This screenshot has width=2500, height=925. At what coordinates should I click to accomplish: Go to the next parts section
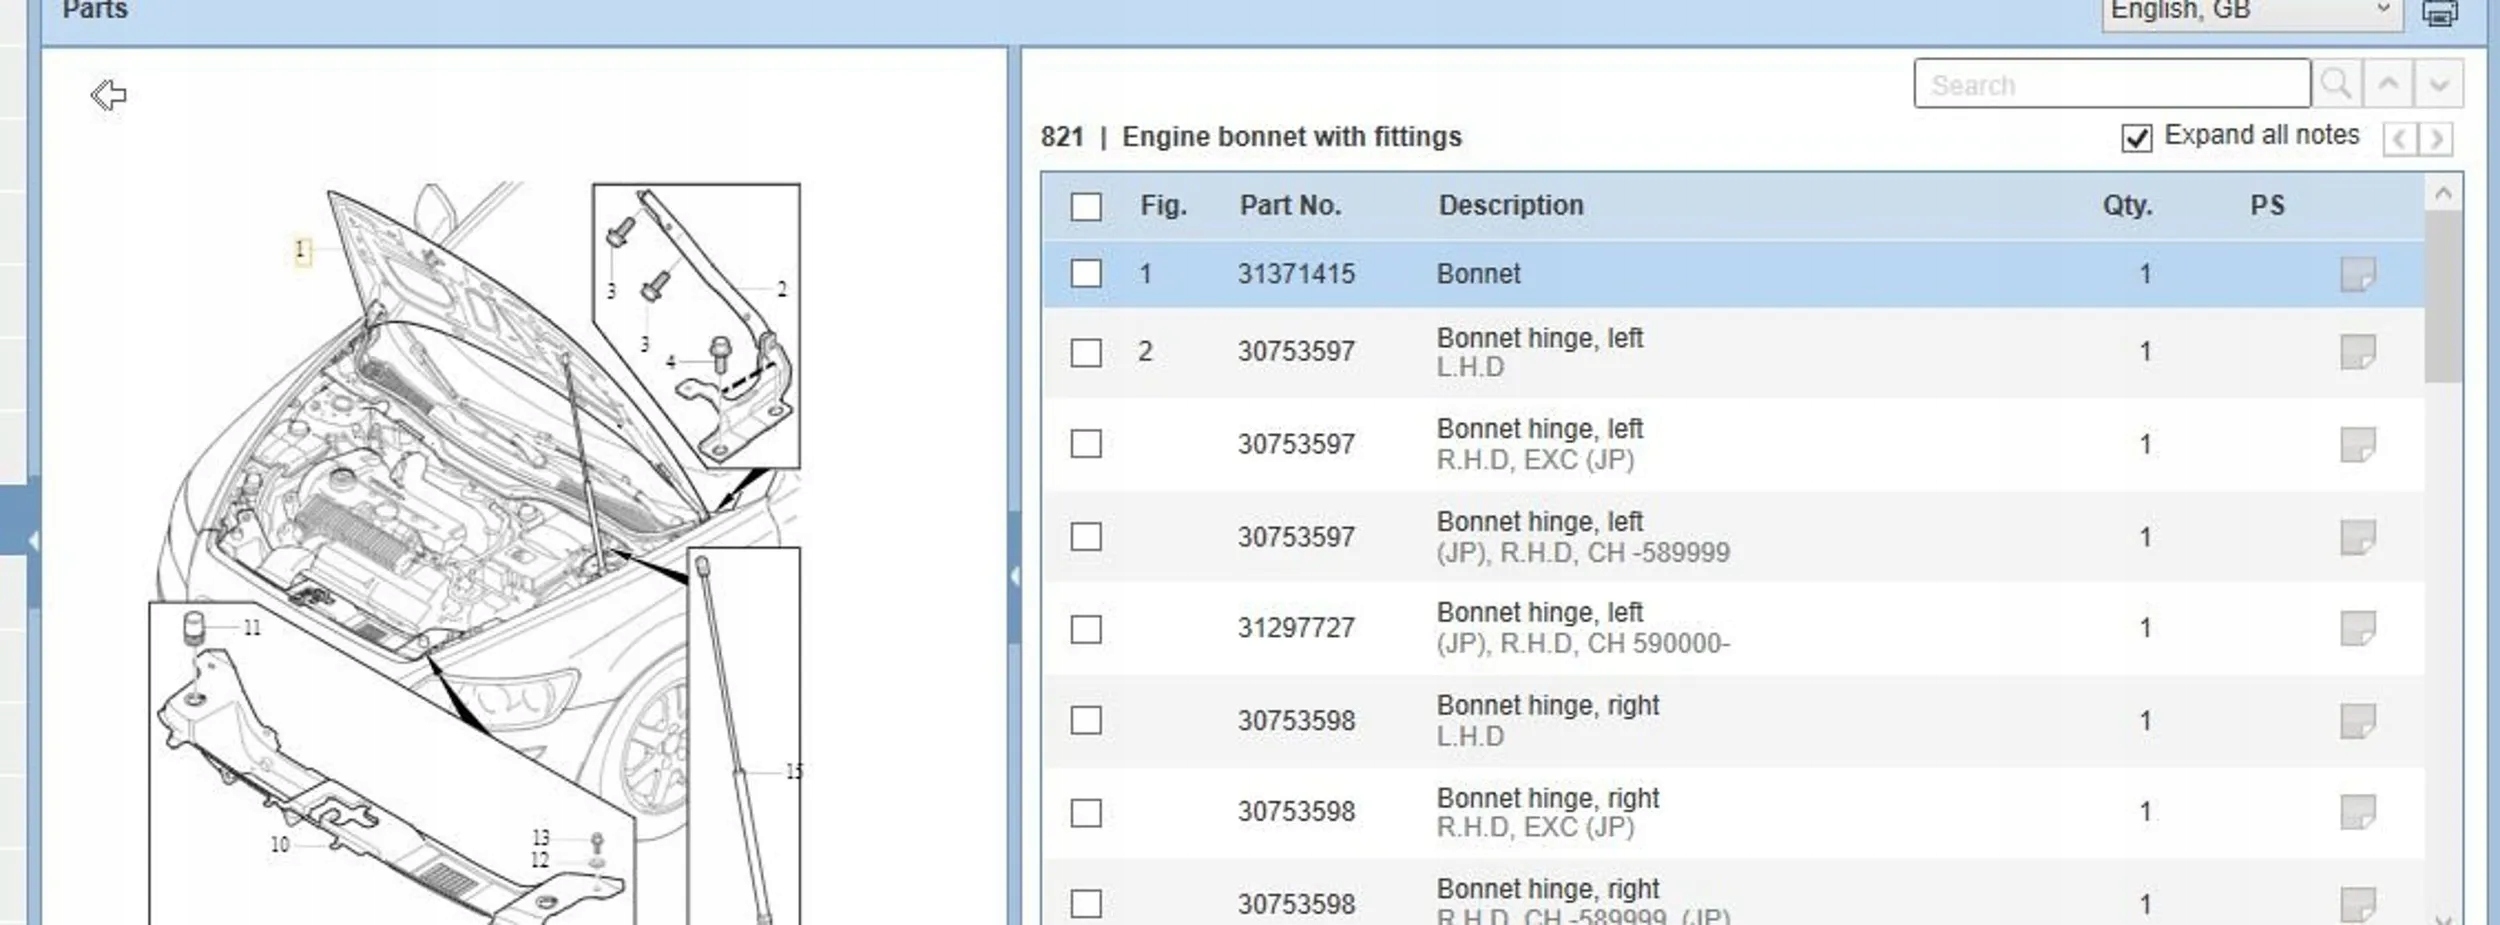click(2437, 139)
